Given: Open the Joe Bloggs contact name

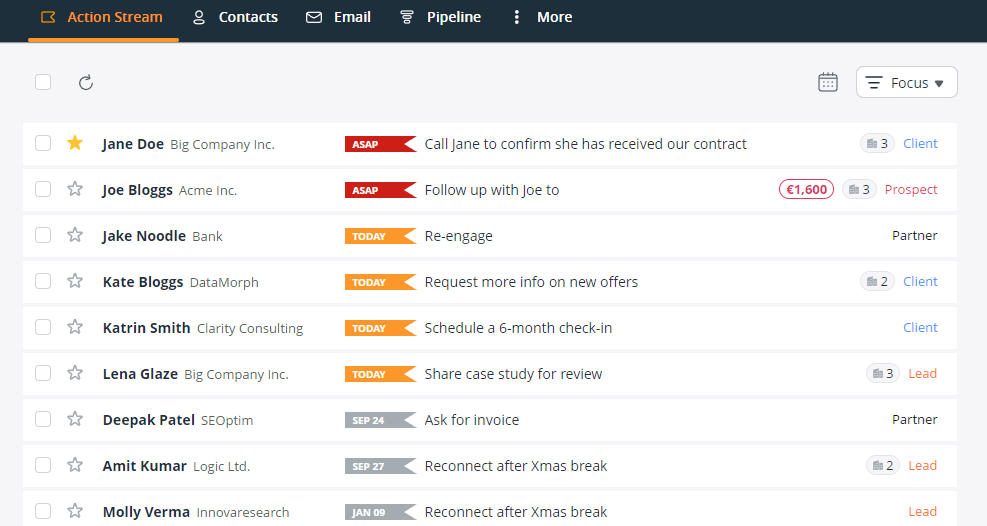Looking at the screenshot, I should tap(137, 190).
